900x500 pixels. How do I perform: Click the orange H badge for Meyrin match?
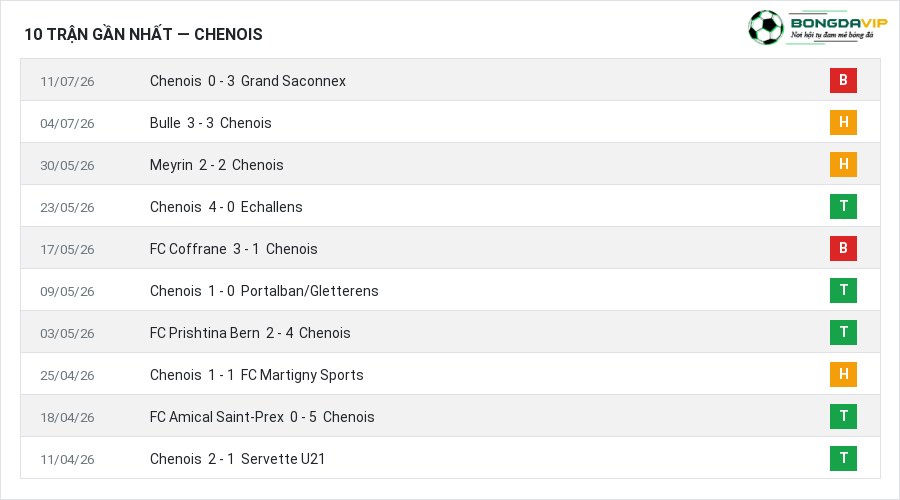(843, 164)
